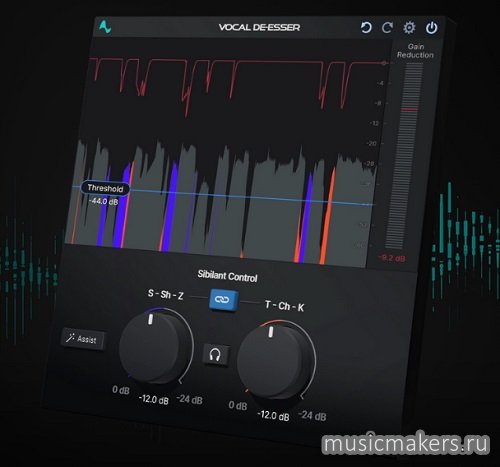Click the Vocal De-Esser title
The image size is (500, 467).
pyautogui.click(x=259, y=27)
